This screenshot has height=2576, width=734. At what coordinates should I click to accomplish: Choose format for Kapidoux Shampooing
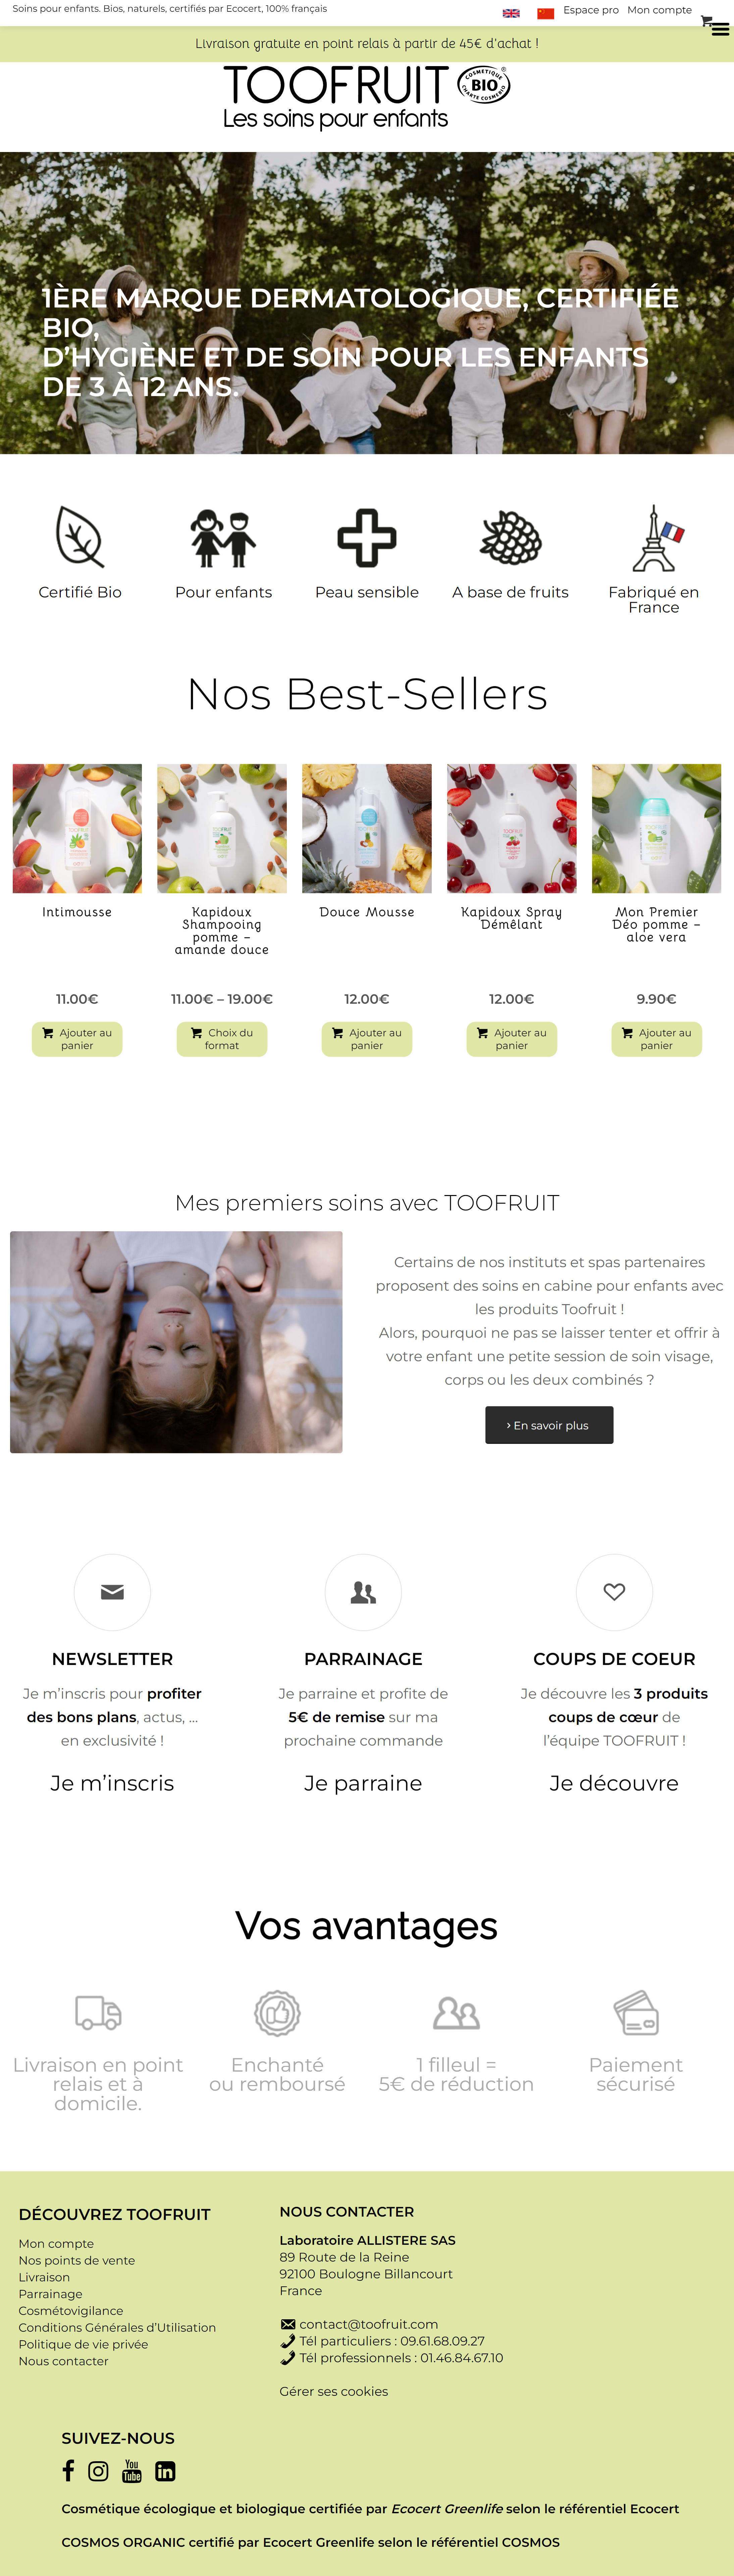click(222, 1039)
